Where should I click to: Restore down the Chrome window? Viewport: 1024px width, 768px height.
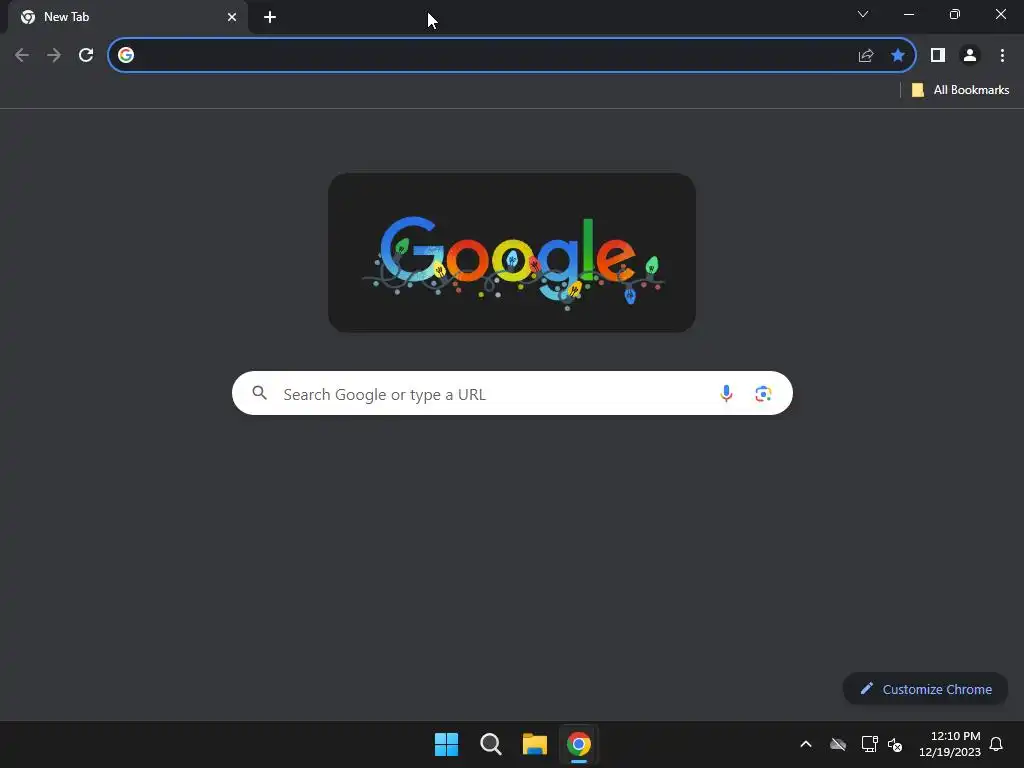tap(955, 14)
